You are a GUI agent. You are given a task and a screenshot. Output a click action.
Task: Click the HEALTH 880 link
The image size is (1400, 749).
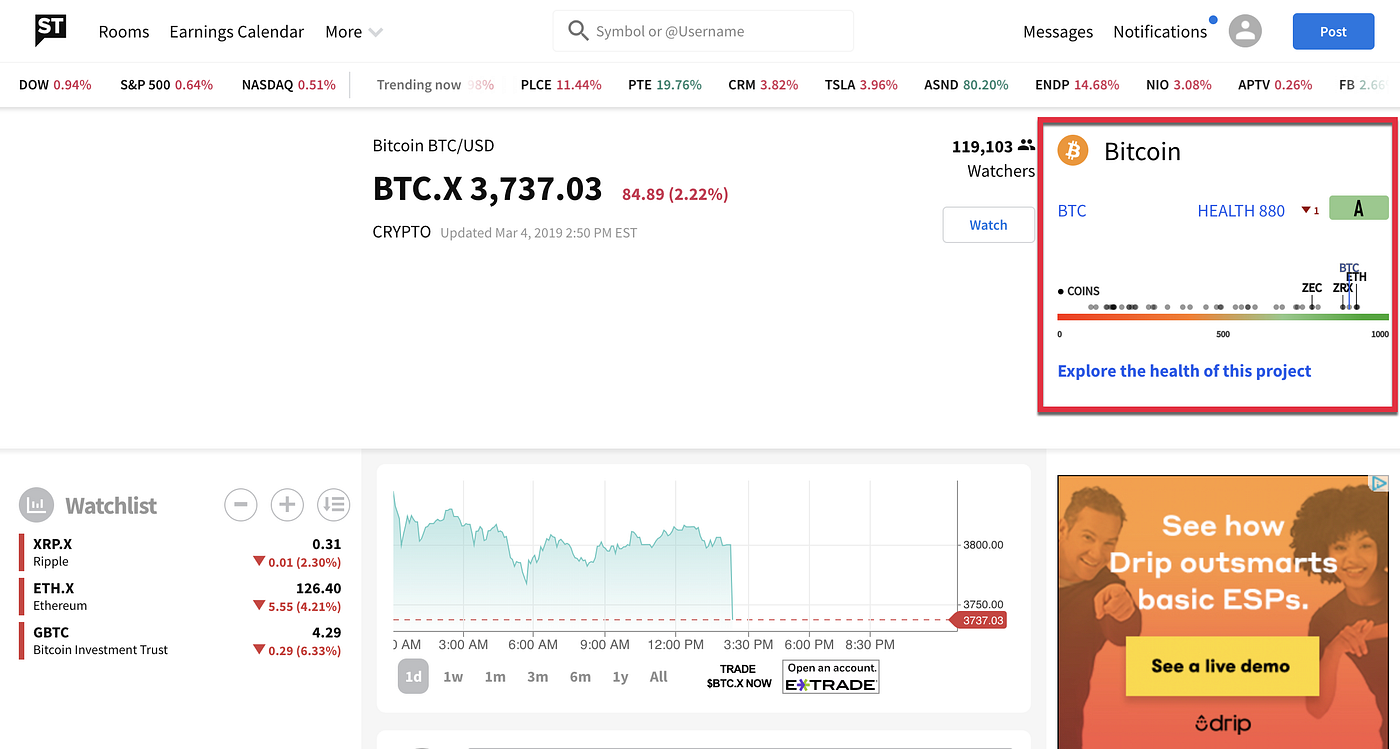click(1241, 211)
